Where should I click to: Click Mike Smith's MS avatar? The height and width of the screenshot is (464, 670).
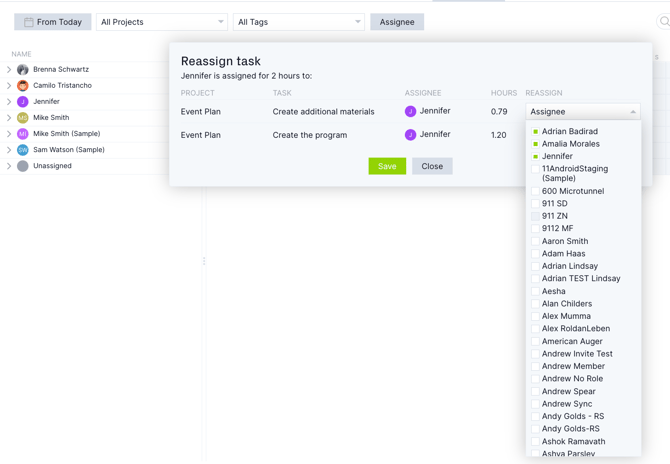[x=23, y=117]
